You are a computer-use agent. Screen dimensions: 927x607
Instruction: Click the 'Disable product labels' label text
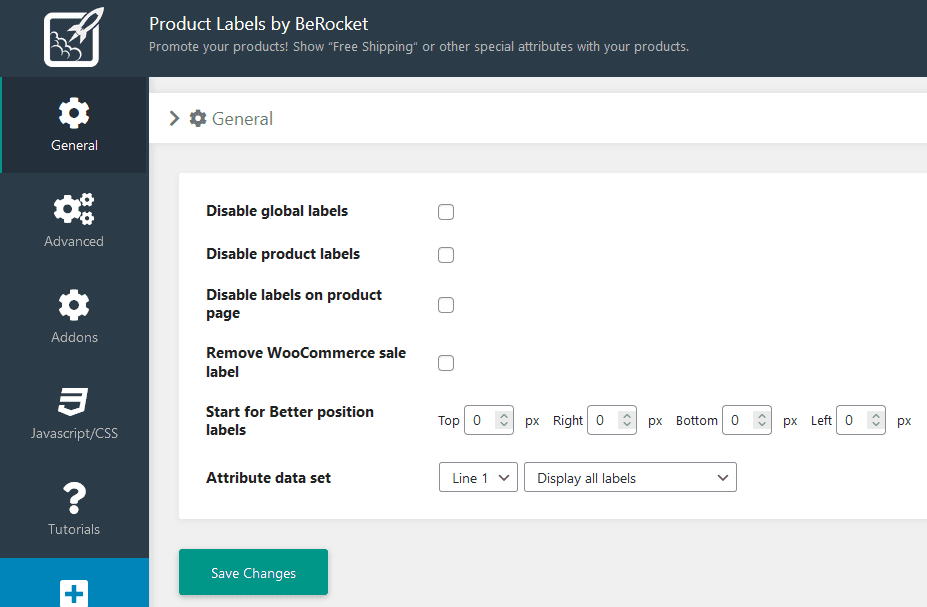(283, 254)
